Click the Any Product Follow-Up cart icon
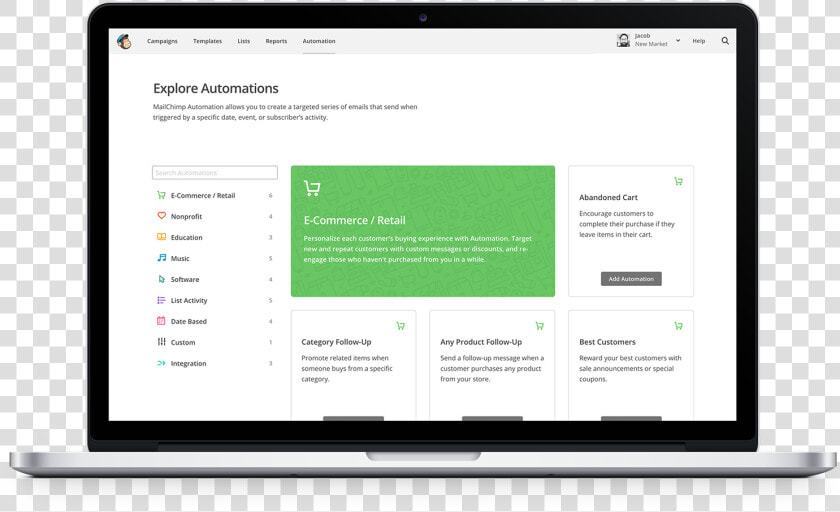840x512 pixels. pos(539,326)
